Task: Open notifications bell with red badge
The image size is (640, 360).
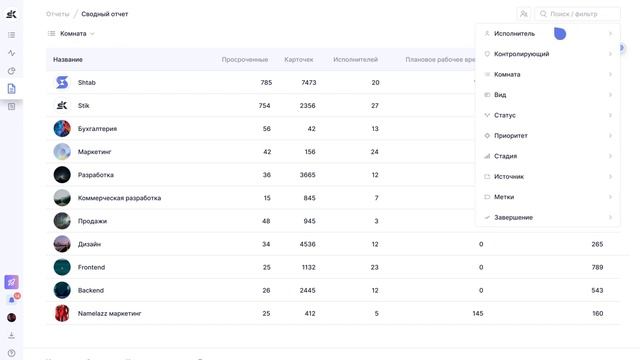Action: [x=12, y=300]
